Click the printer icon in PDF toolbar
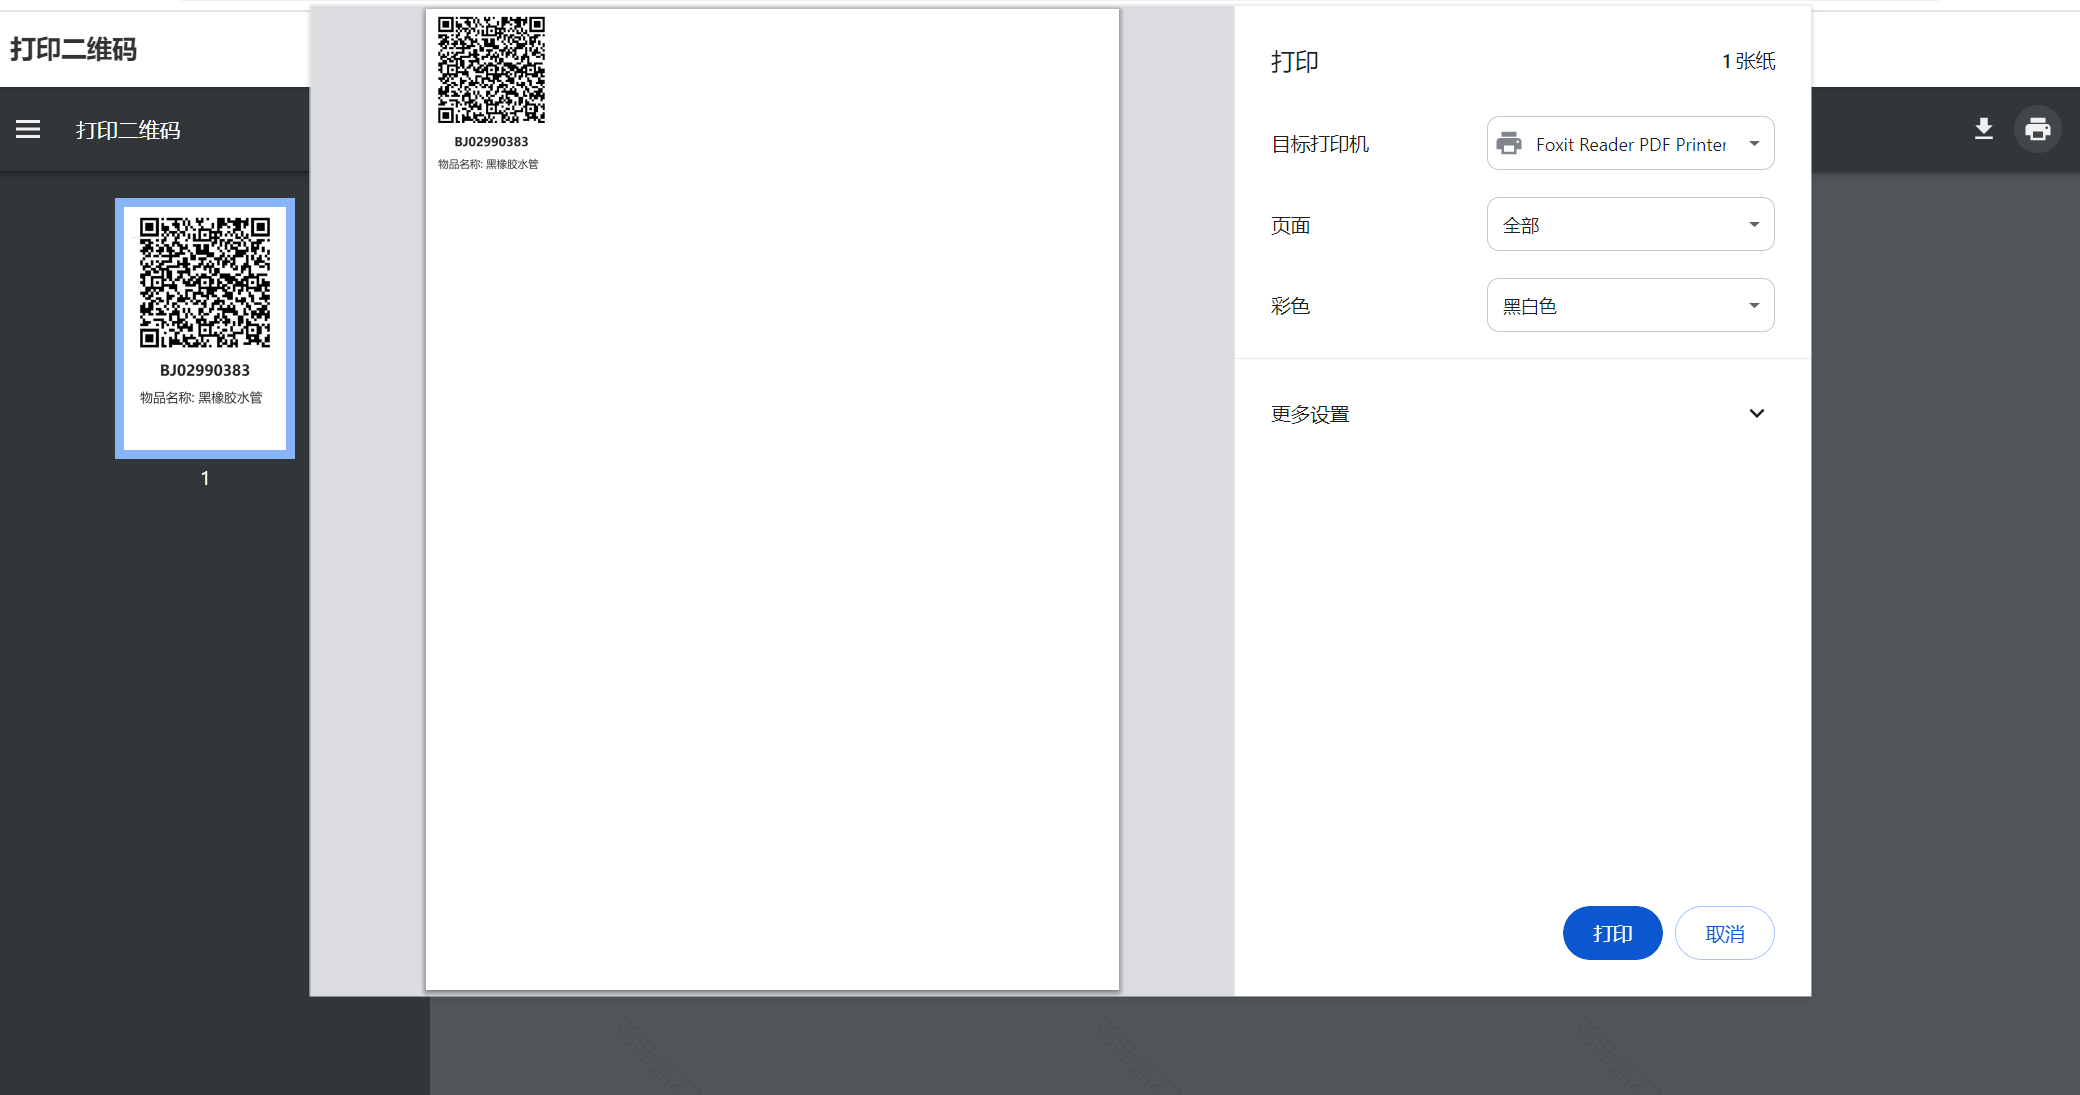This screenshot has height=1095, width=2080. click(2037, 129)
